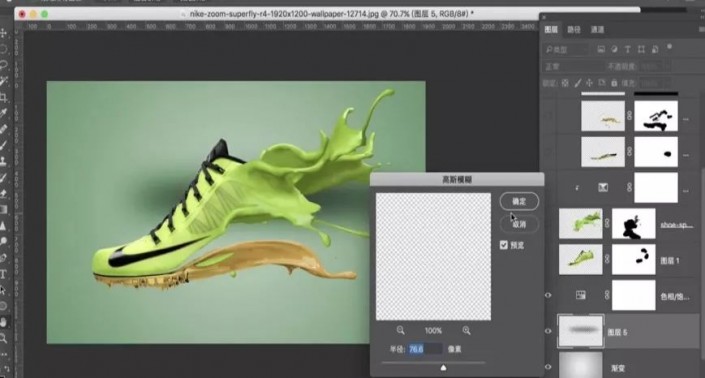
Task: Click the blur radius slider handle
Action: click(x=443, y=368)
